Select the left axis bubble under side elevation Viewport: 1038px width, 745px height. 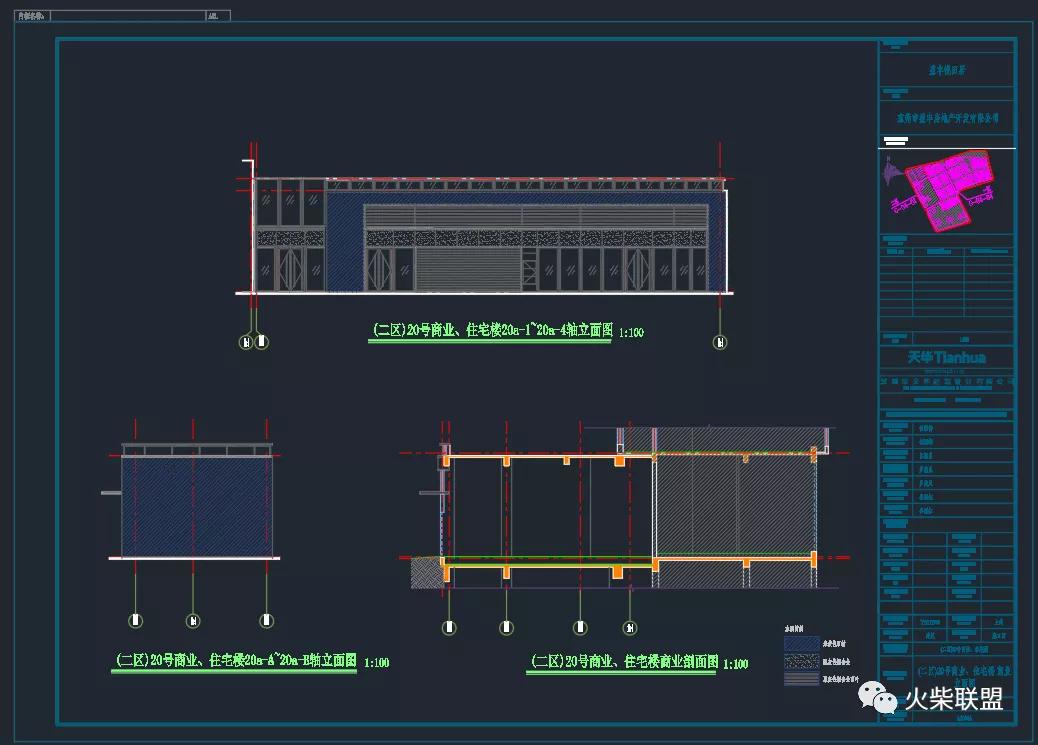click(134, 620)
